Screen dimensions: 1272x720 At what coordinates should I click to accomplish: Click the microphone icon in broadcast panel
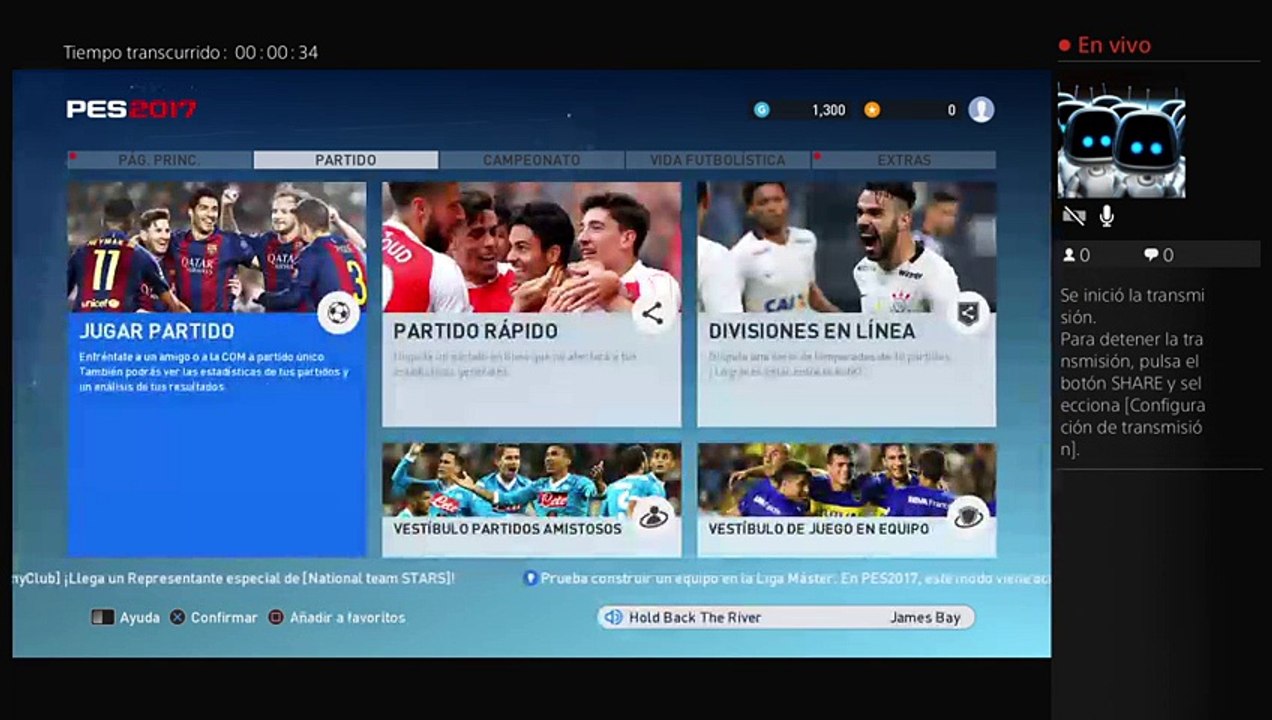pyautogui.click(x=1107, y=215)
